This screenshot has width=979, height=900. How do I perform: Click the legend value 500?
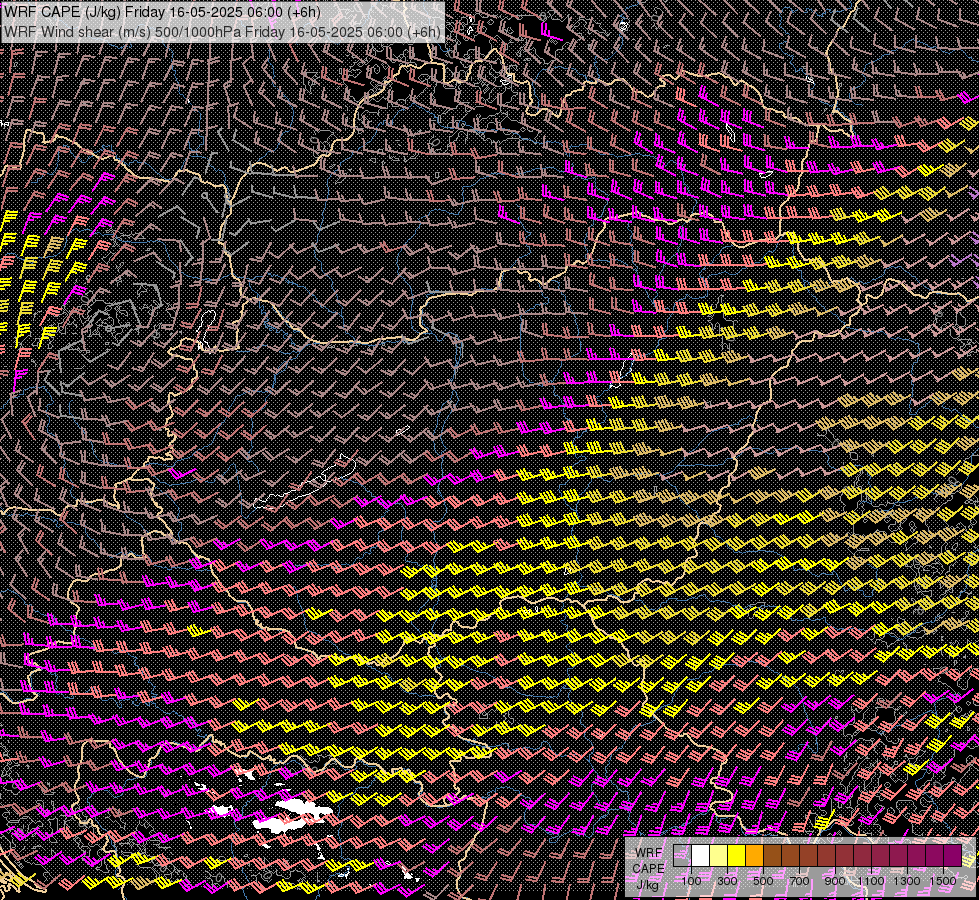pyautogui.click(x=763, y=881)
